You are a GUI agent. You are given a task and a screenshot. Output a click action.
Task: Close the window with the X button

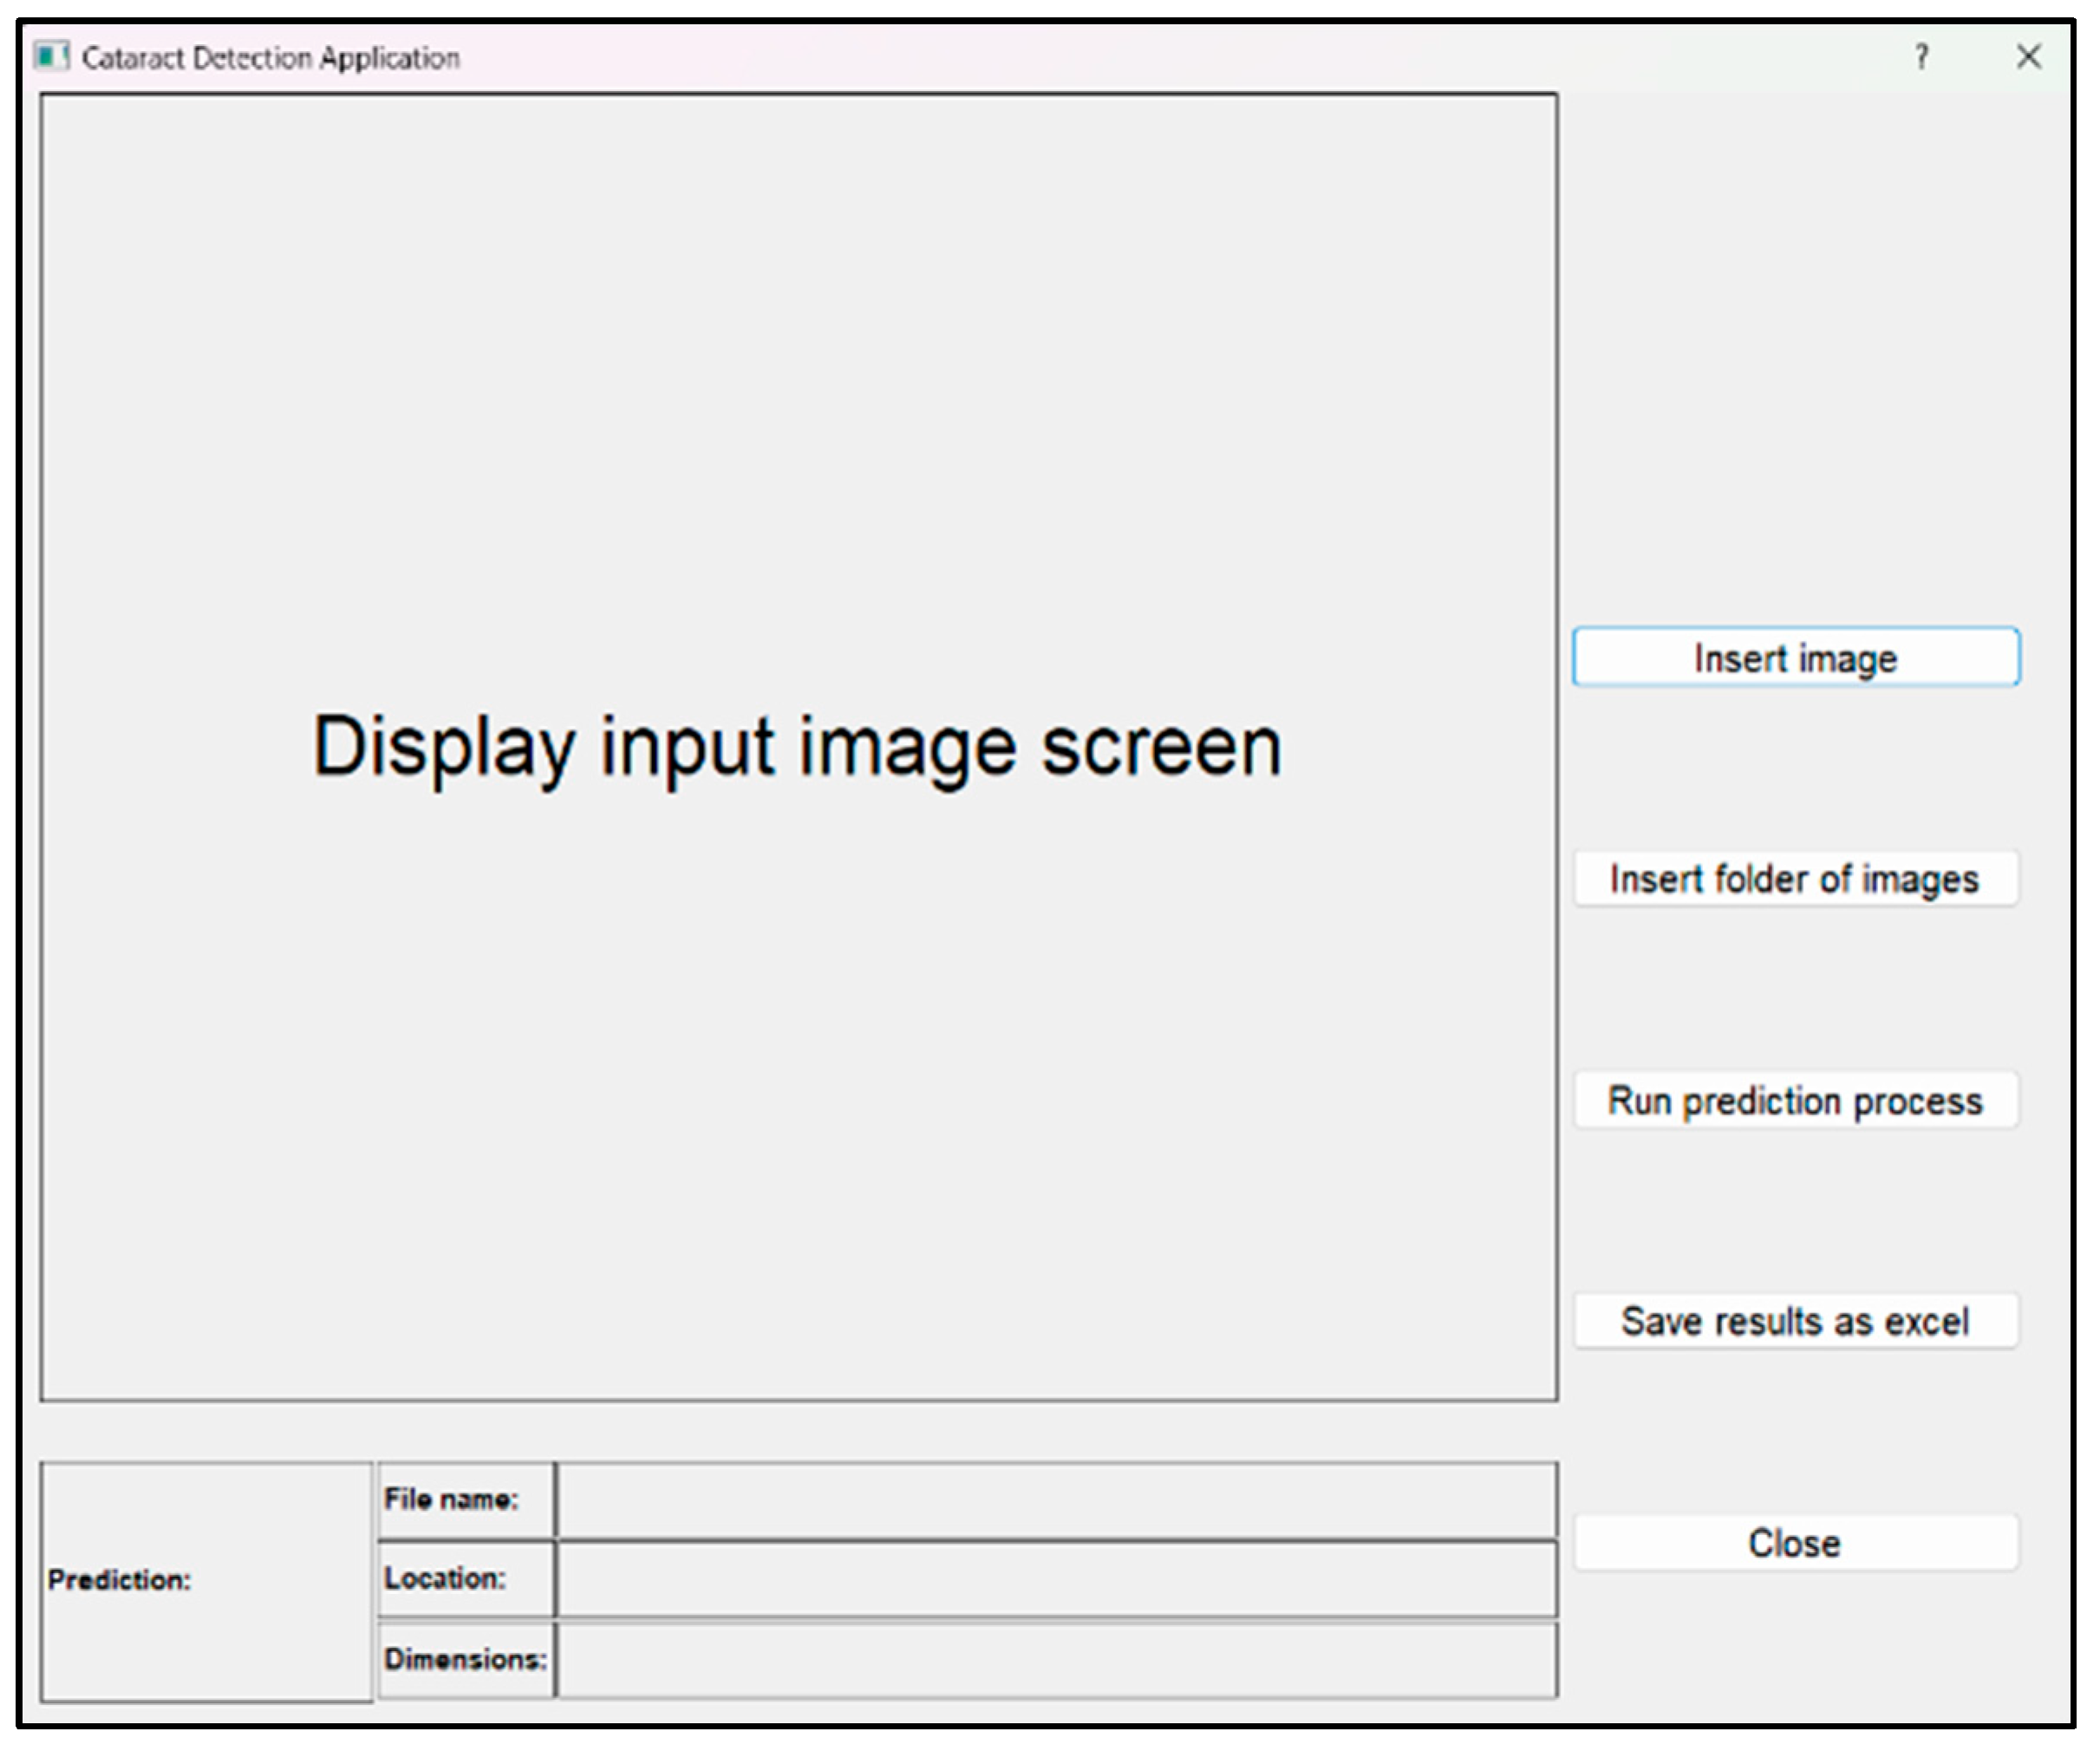(2028, 57)
